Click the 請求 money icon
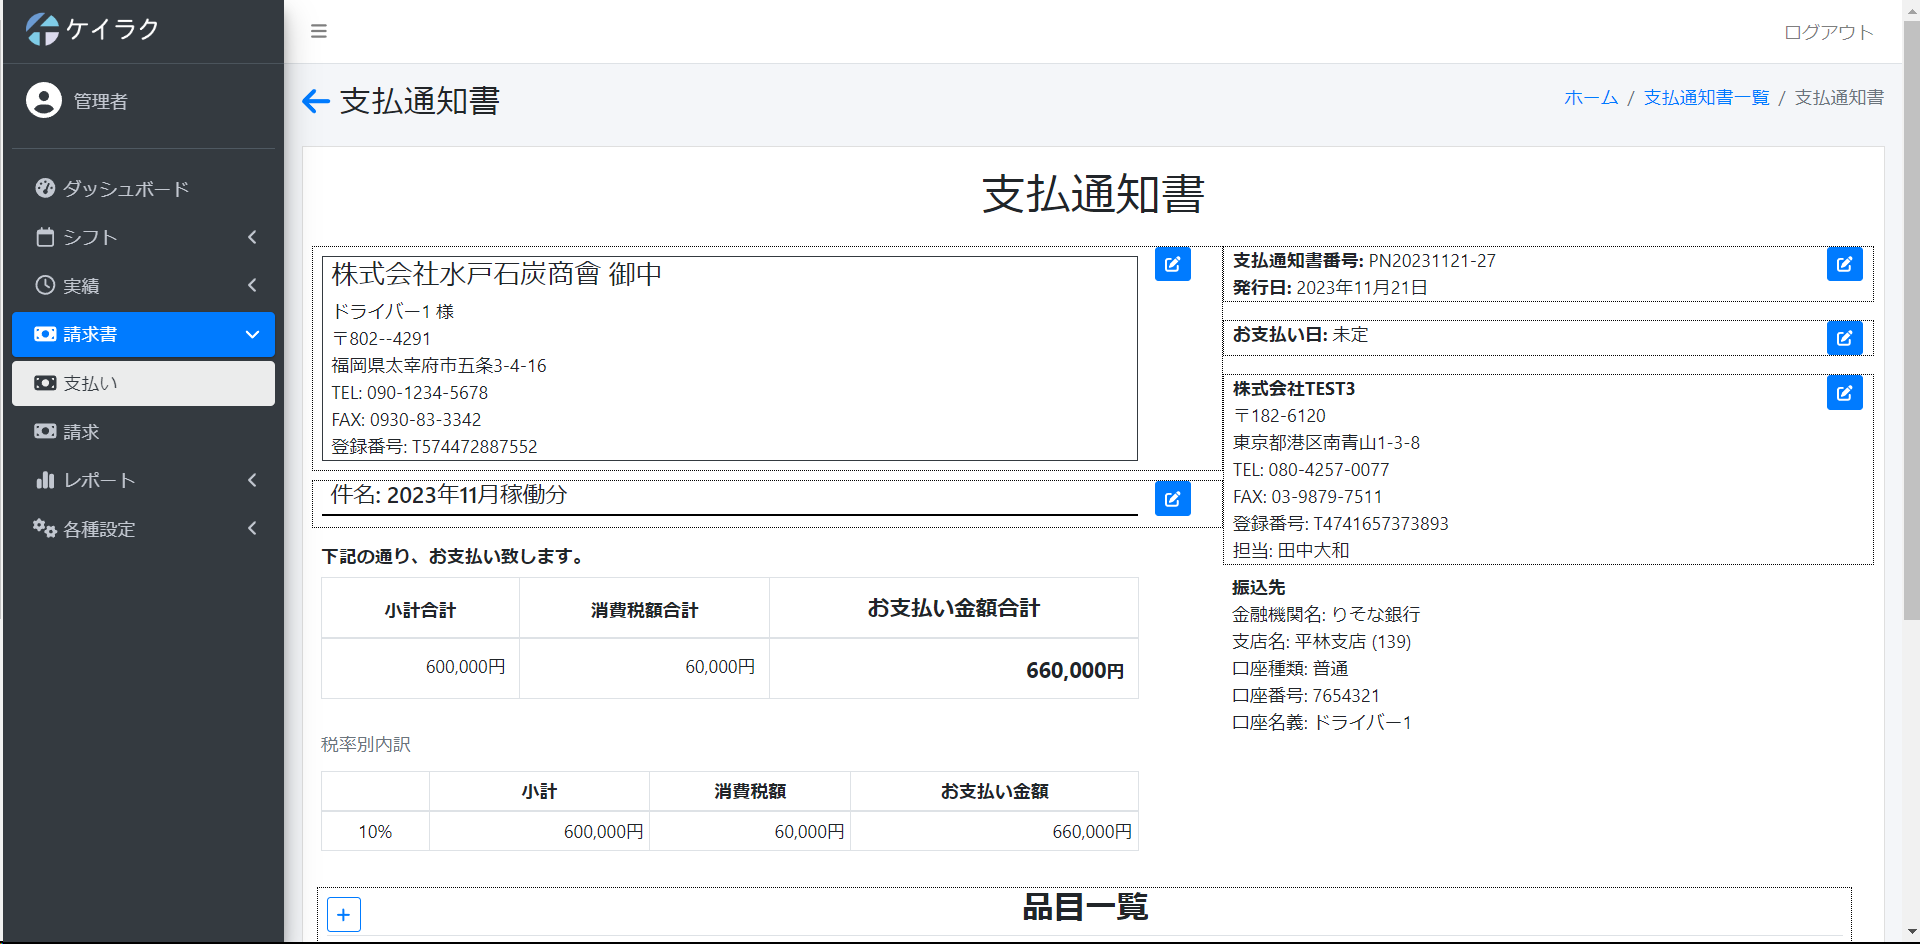 [45, 431]
